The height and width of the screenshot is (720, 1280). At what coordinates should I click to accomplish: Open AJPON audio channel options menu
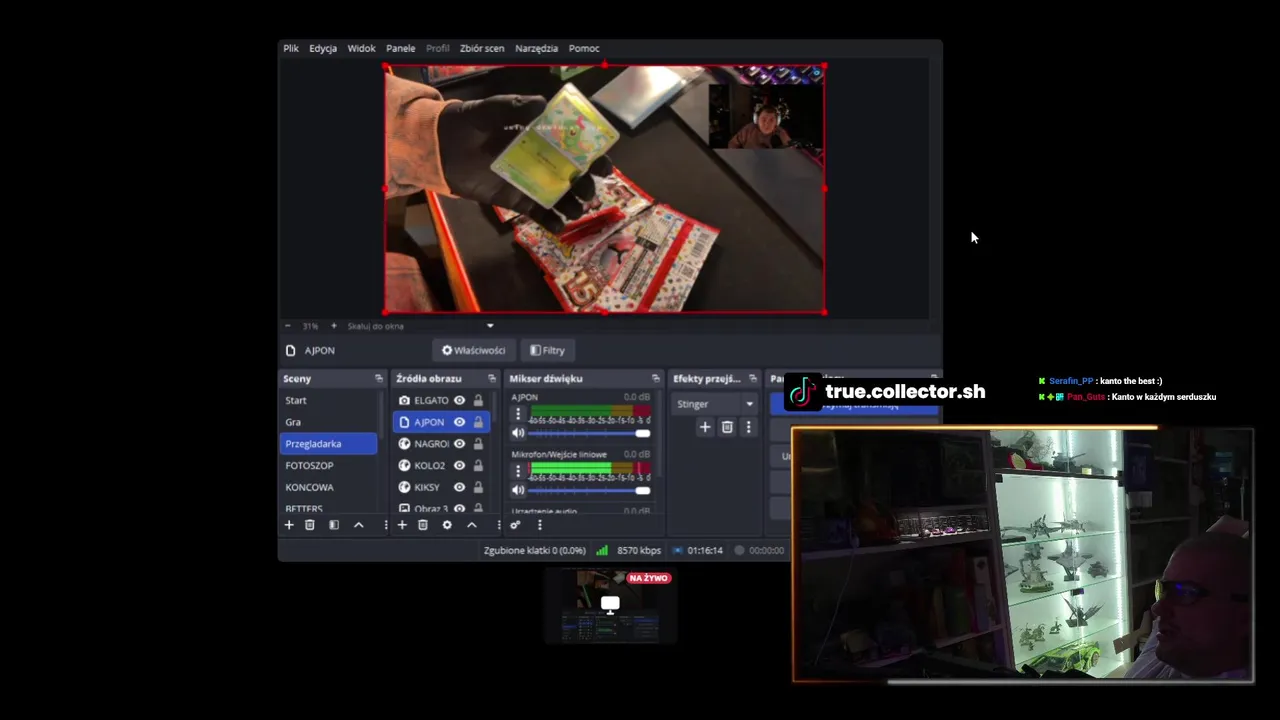pos(518,413)
